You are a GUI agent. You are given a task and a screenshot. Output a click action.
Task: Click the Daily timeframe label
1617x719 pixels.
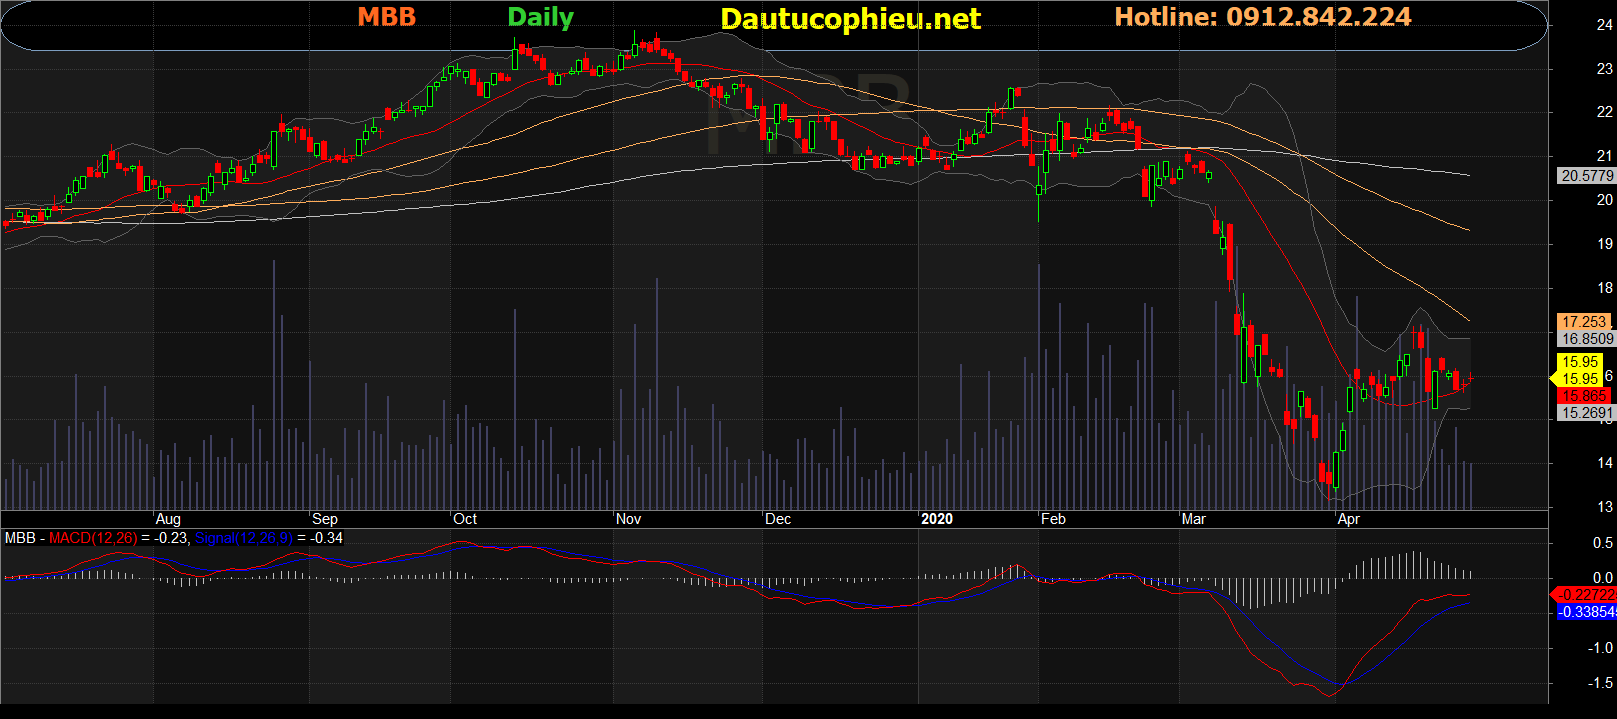coord(540,17)
